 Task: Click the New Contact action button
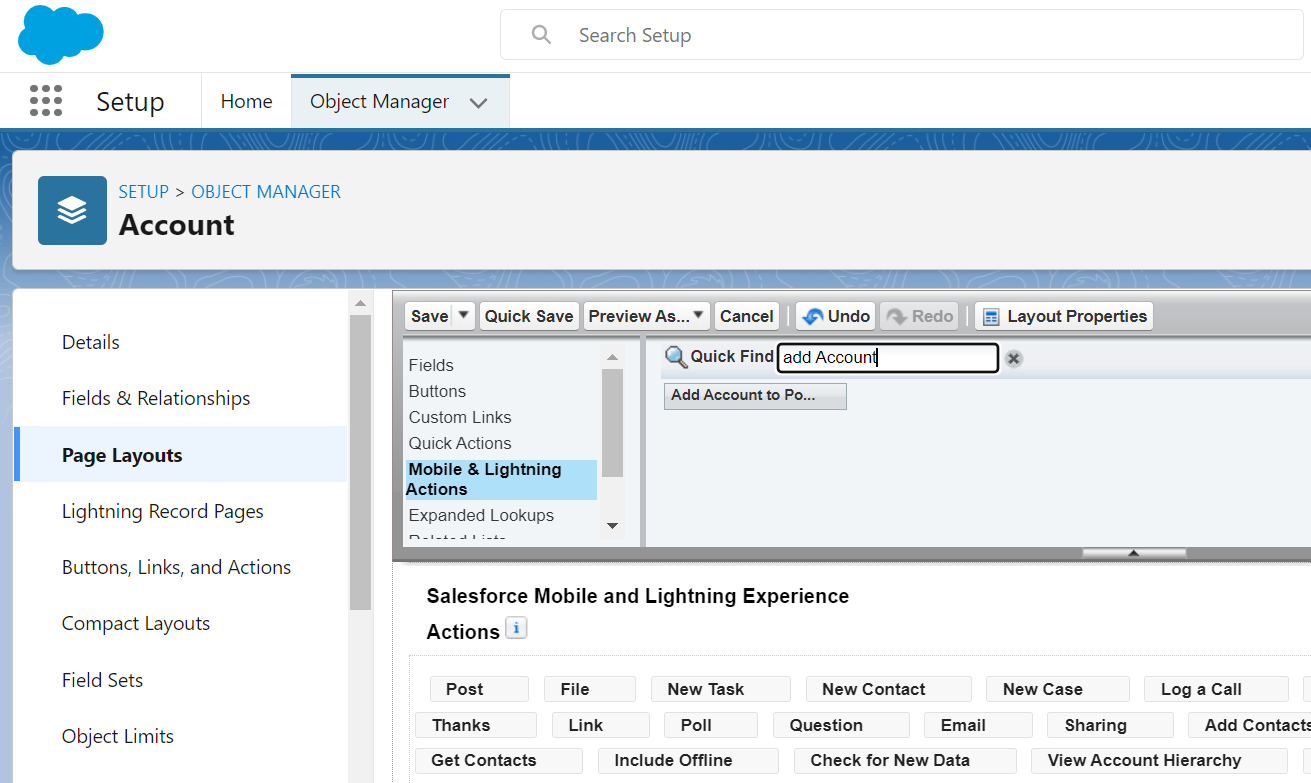[x=888, y=688]
